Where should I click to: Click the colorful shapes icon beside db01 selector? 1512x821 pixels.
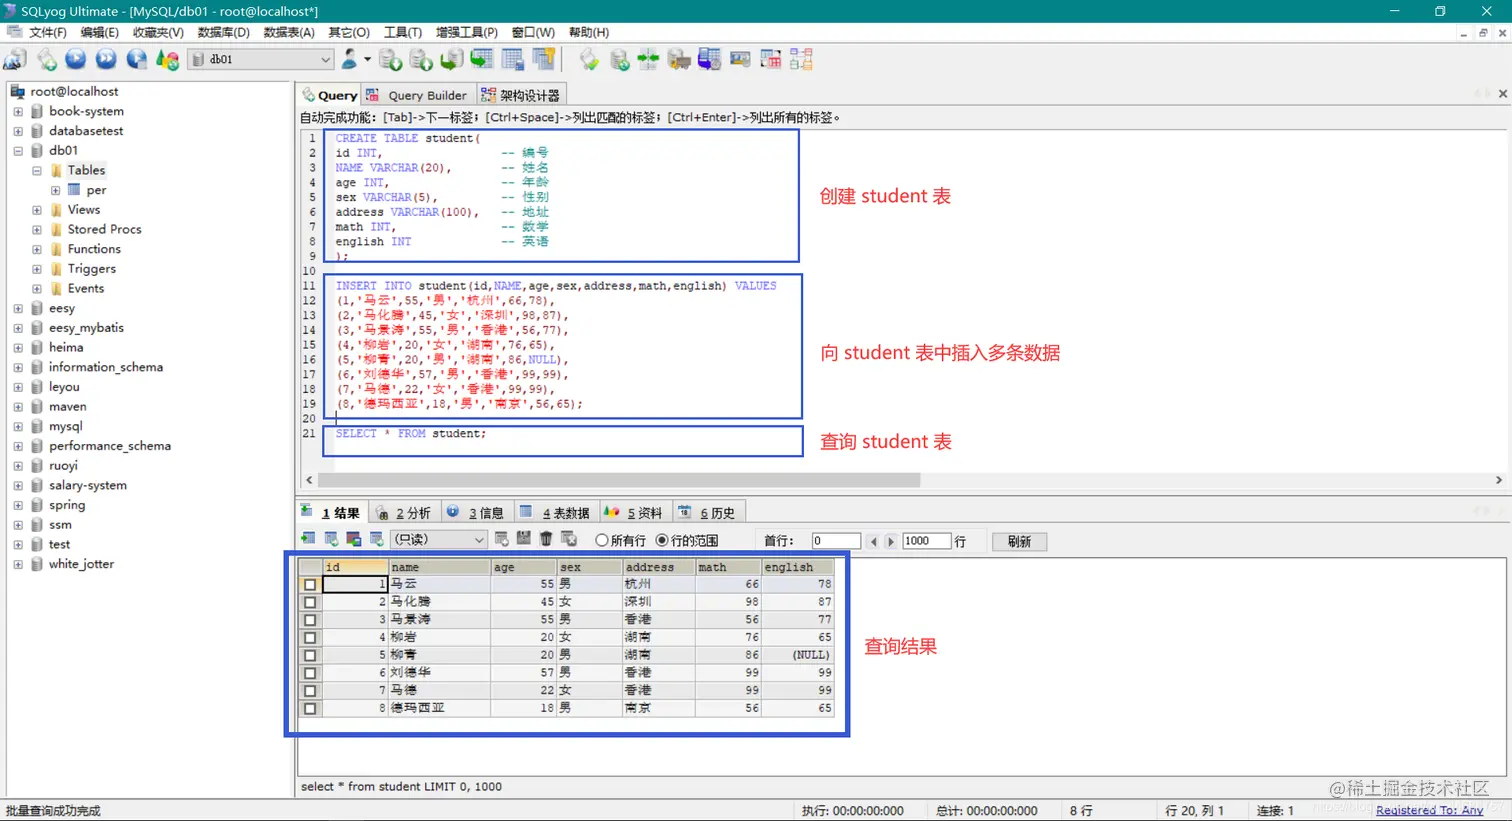(x=168, y=60)
